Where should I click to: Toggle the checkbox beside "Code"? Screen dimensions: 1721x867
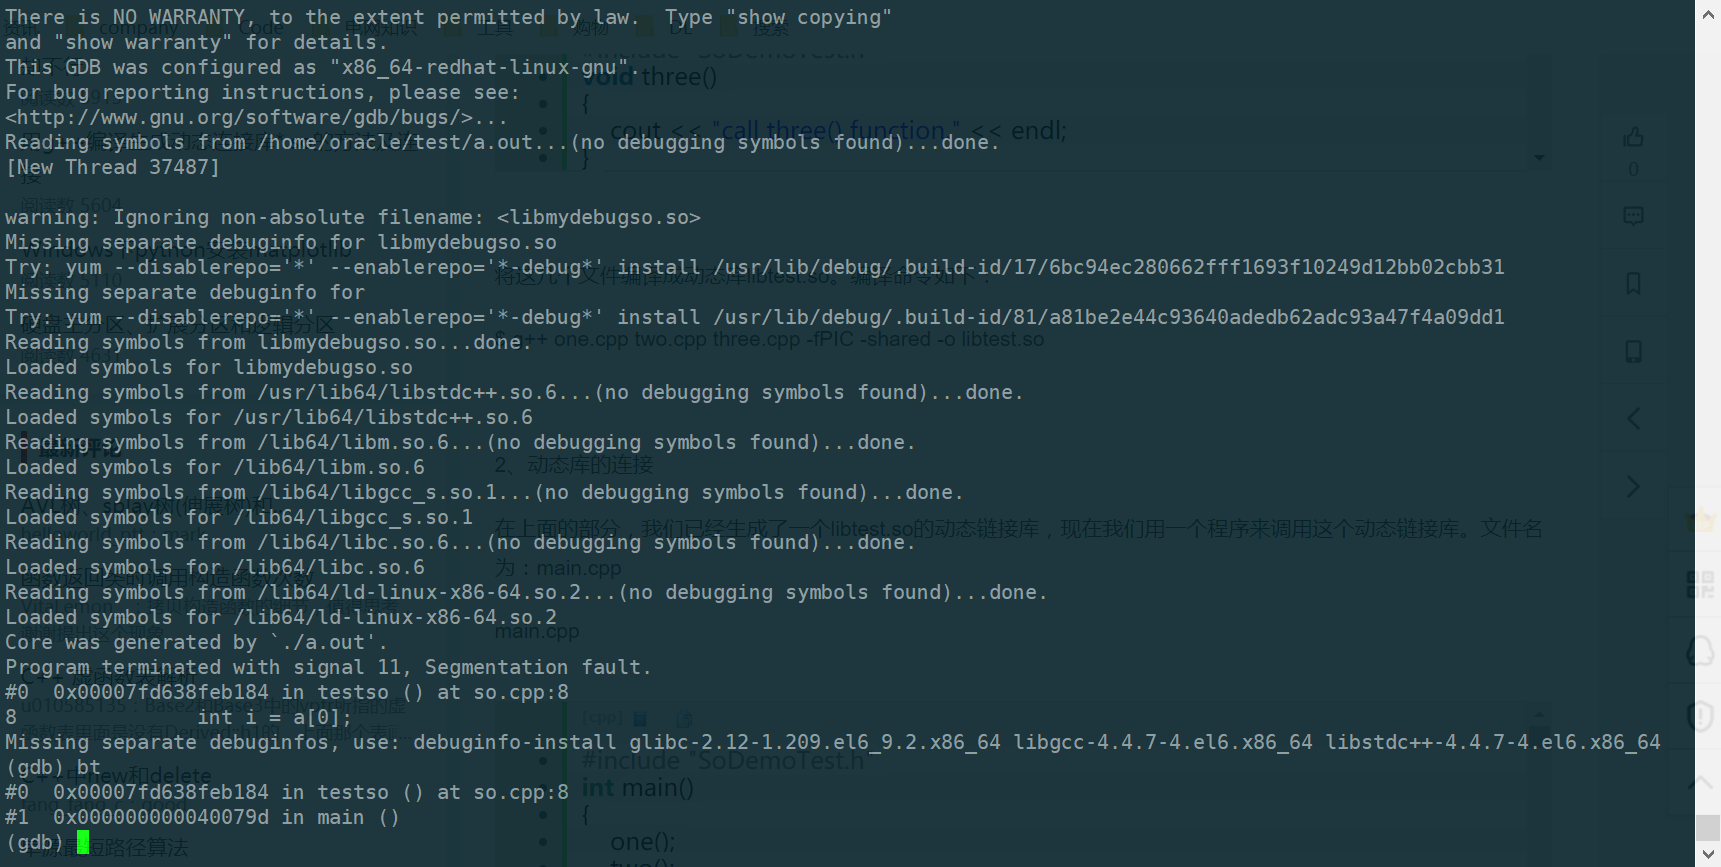[213, 28]
